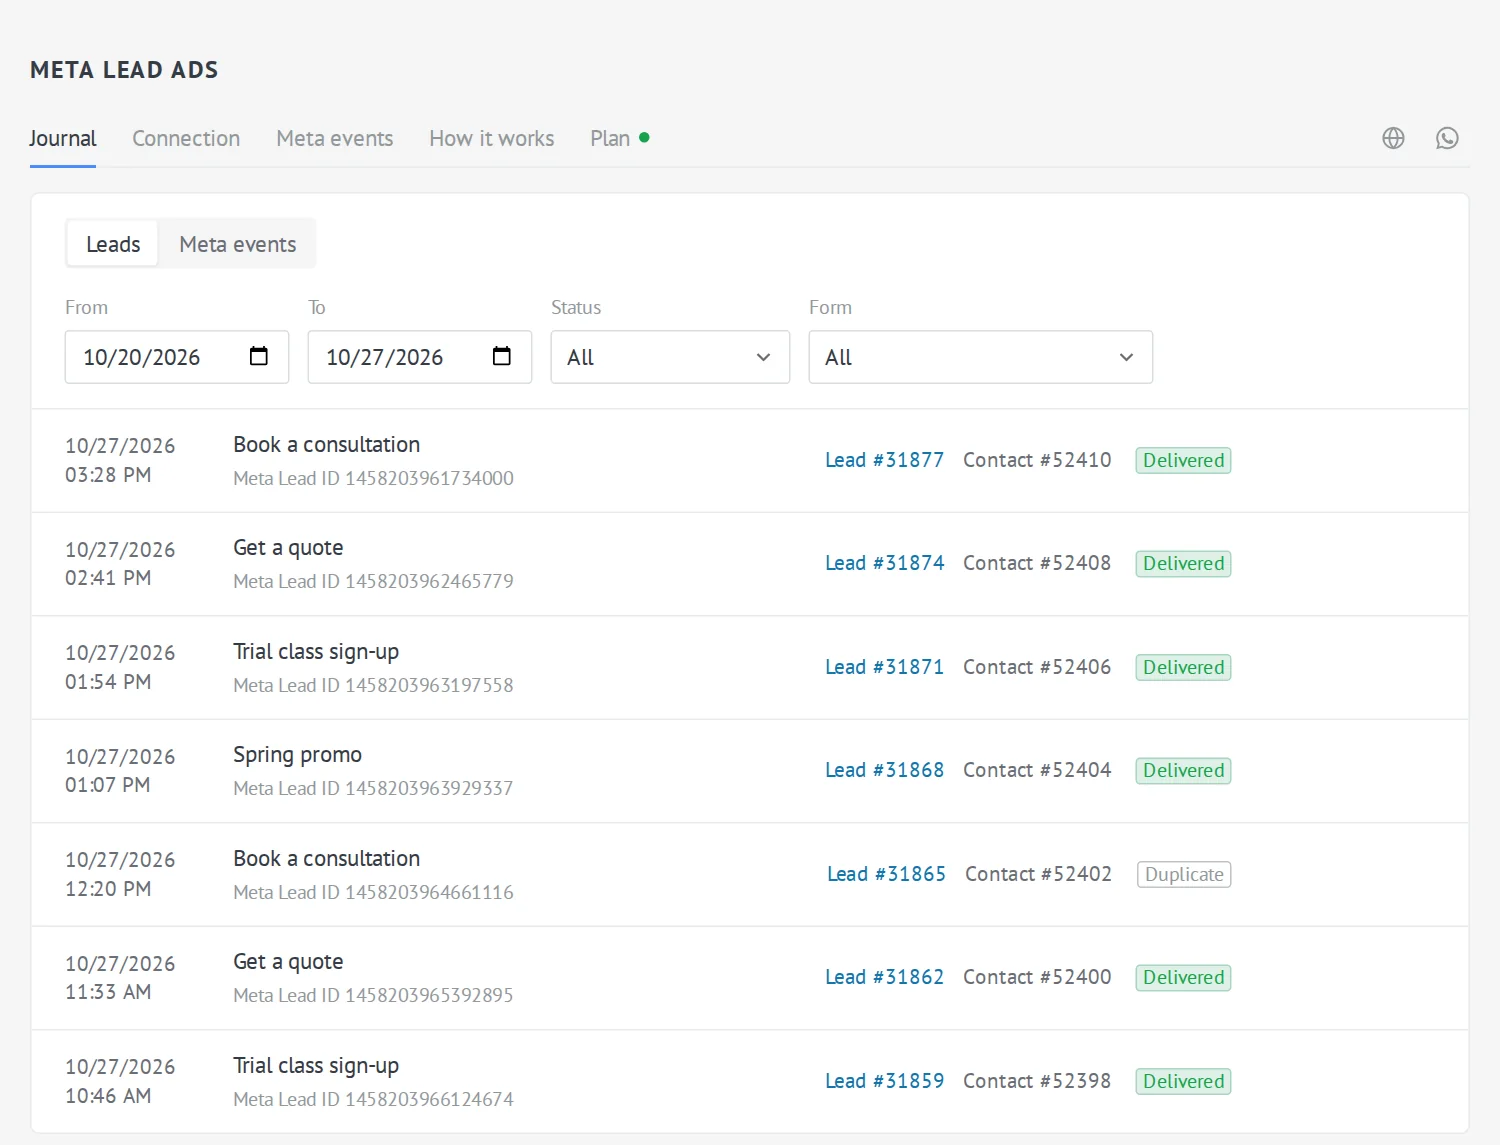Click Delivered badge for Lead #31877
1500x1145 pixels.
1183,460
